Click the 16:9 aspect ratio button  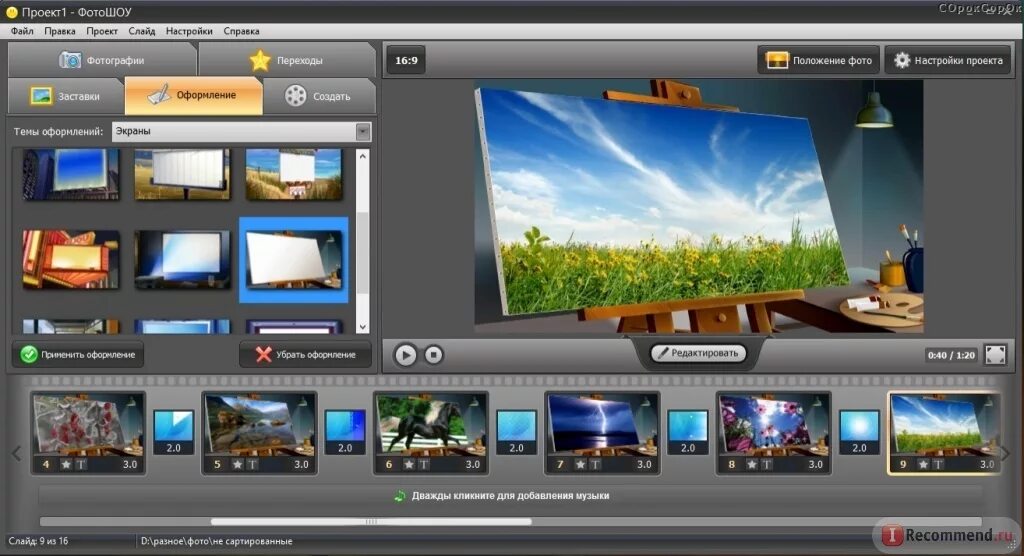[406, 61]
